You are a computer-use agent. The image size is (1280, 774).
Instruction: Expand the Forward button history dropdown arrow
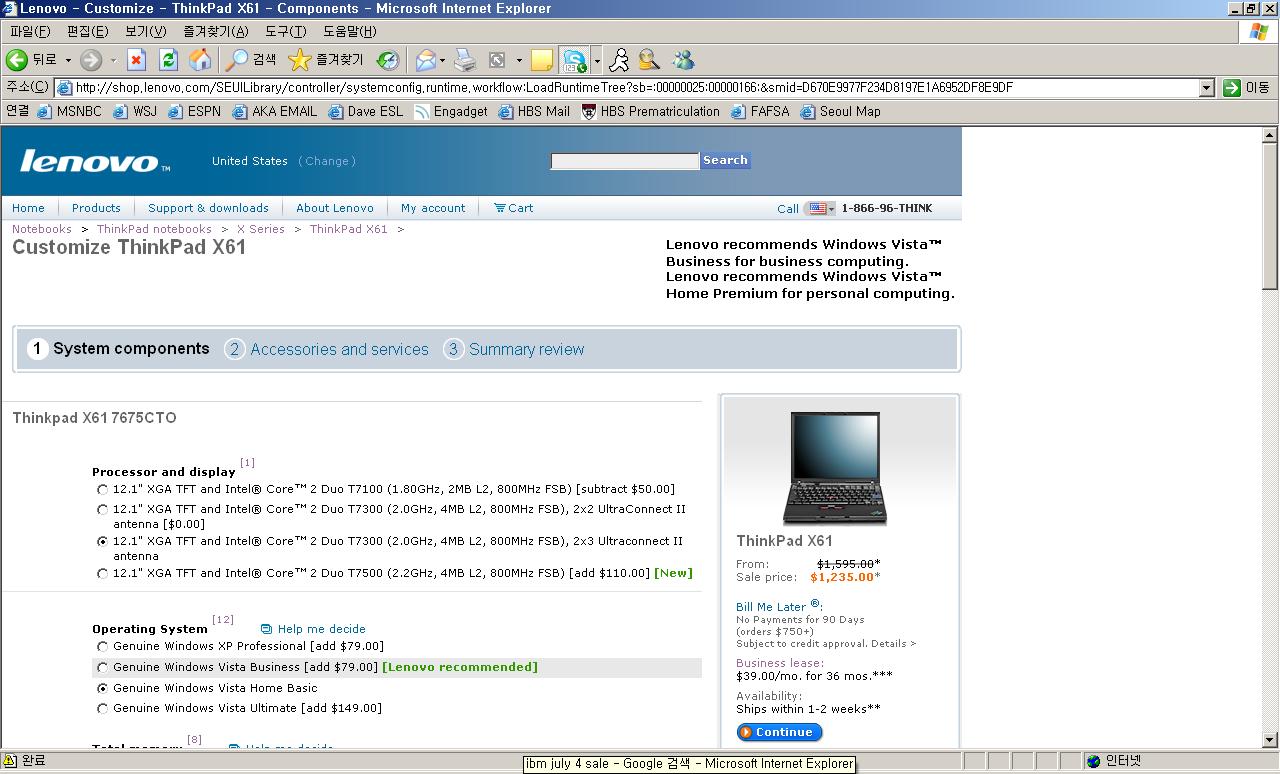click(x=113, y=60)
